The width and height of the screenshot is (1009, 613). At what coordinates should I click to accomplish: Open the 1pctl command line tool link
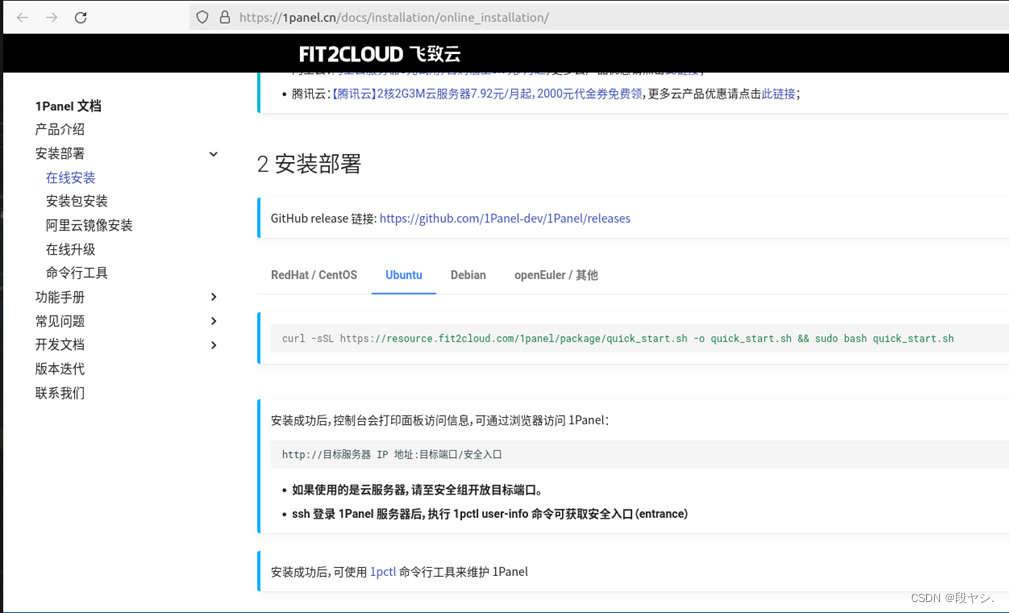[x=383, y=571]
